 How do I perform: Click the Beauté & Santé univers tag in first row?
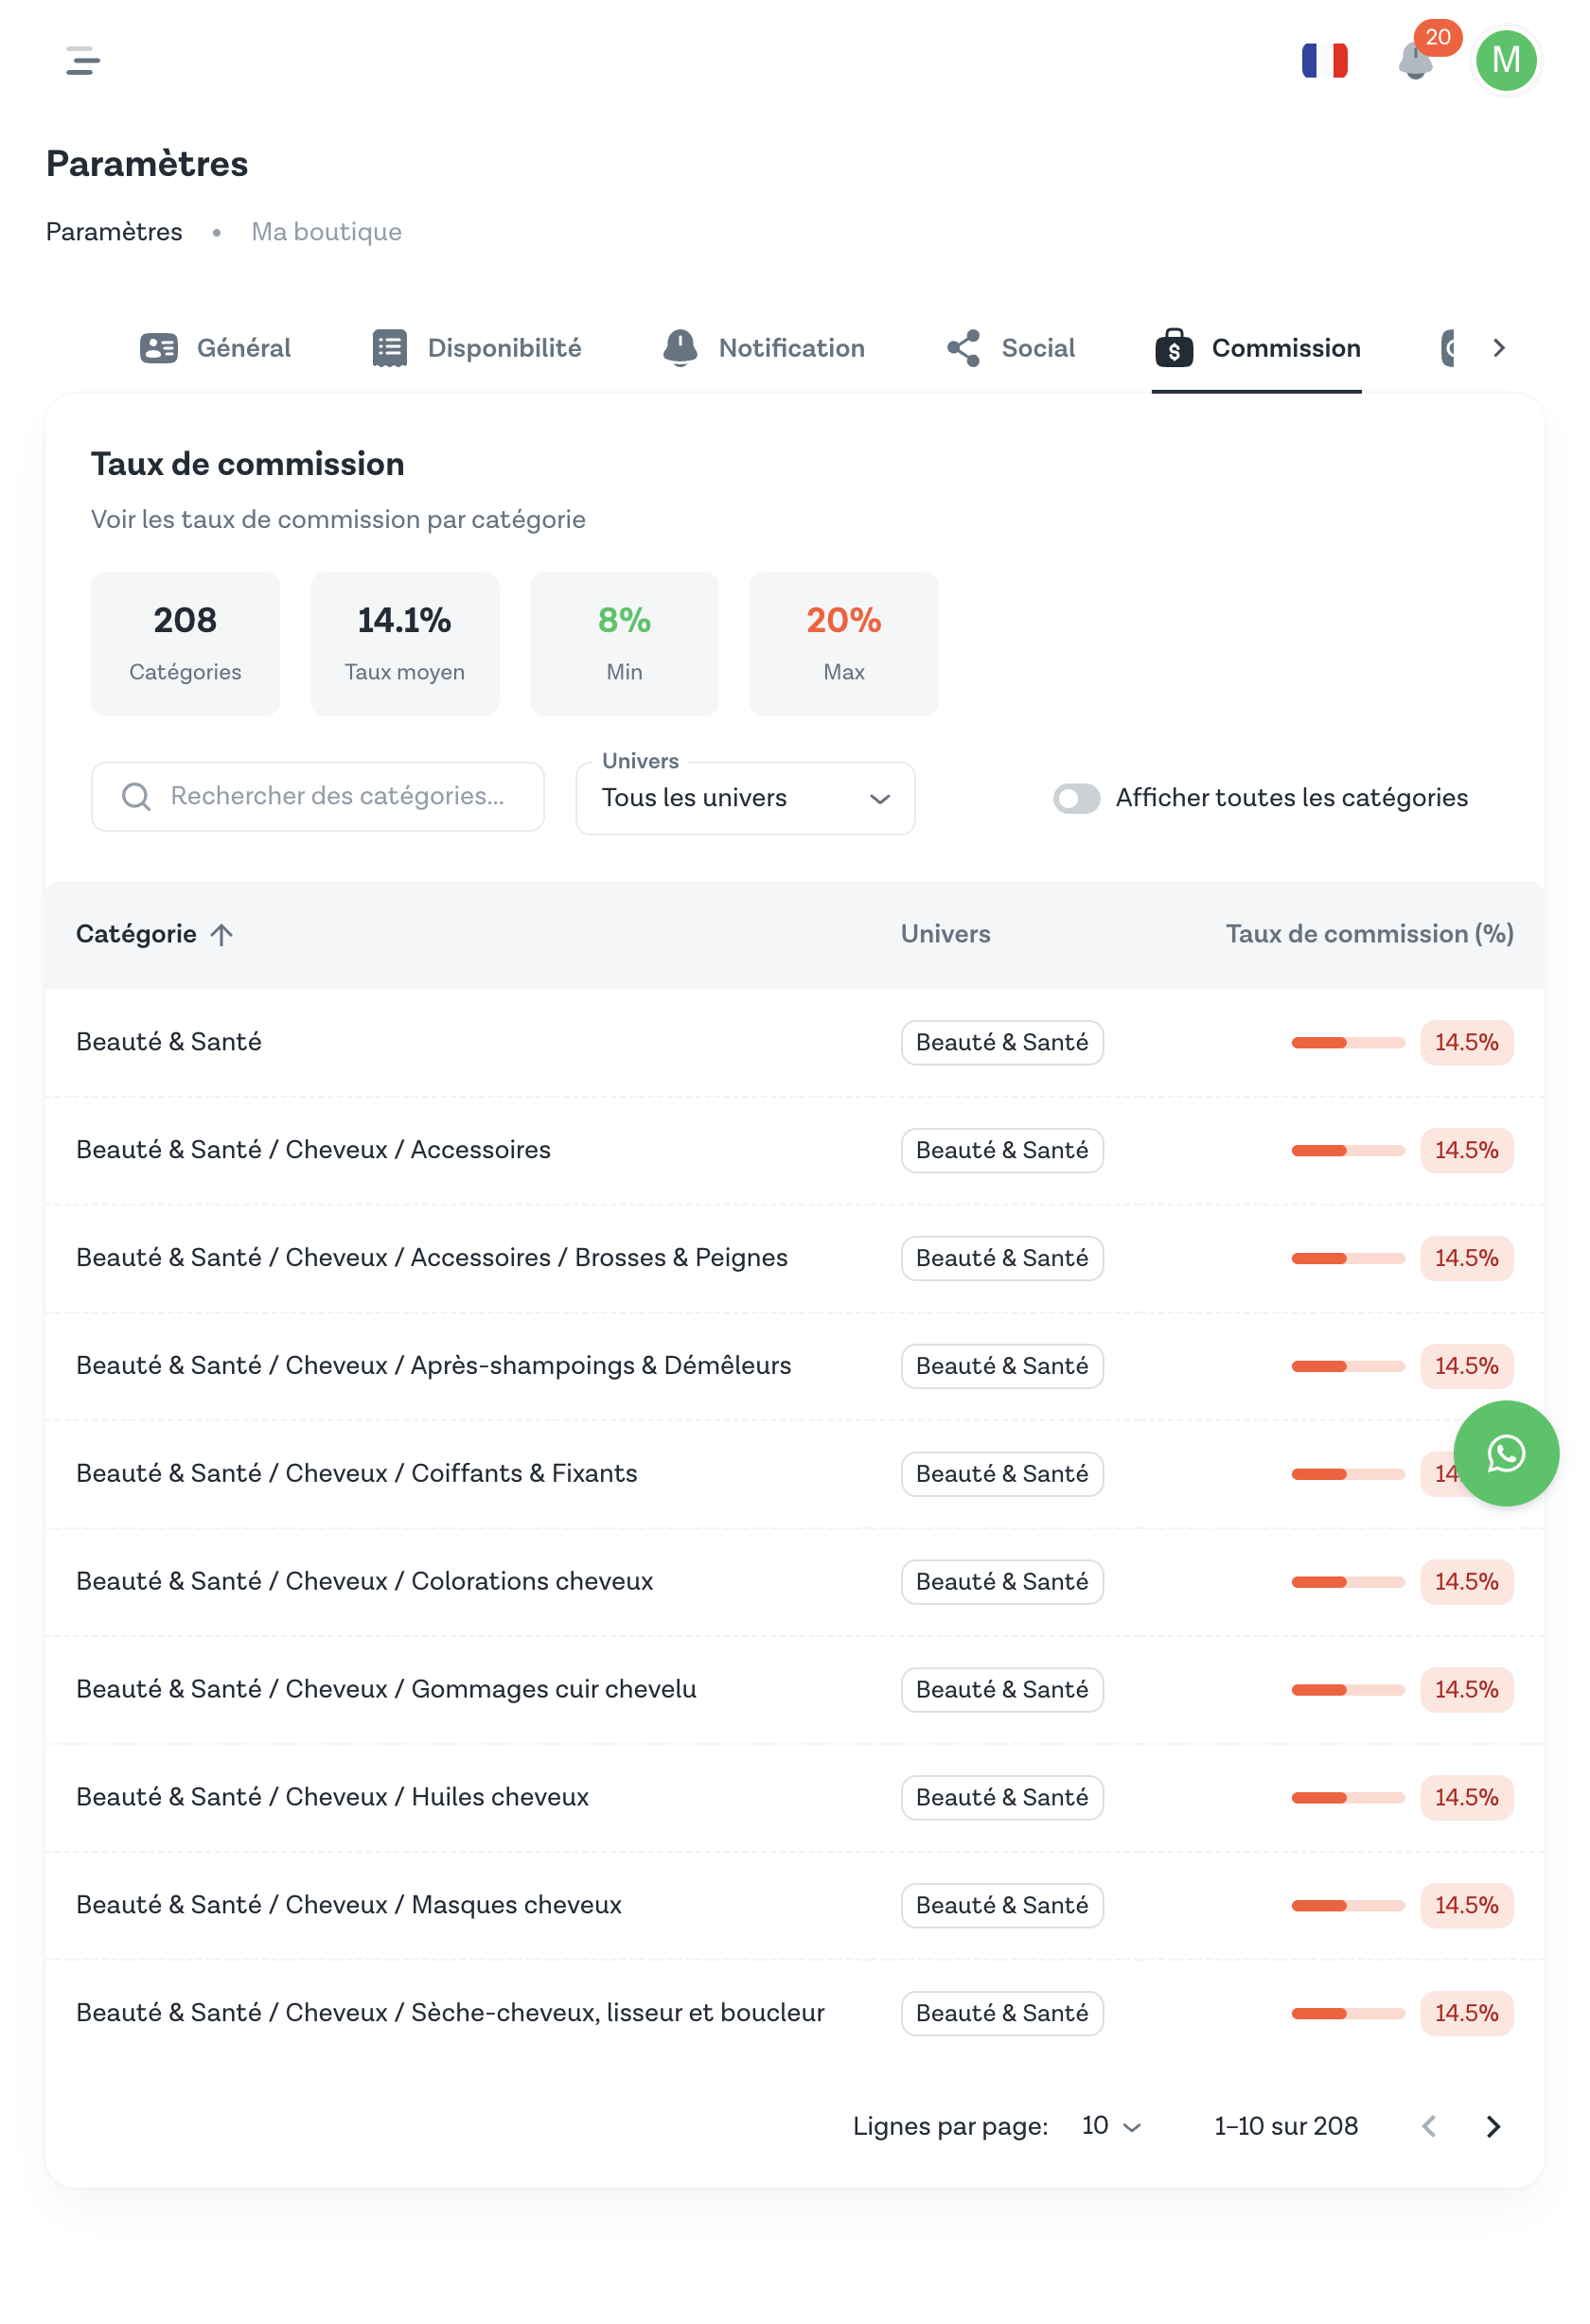tap(1001, 1042)
